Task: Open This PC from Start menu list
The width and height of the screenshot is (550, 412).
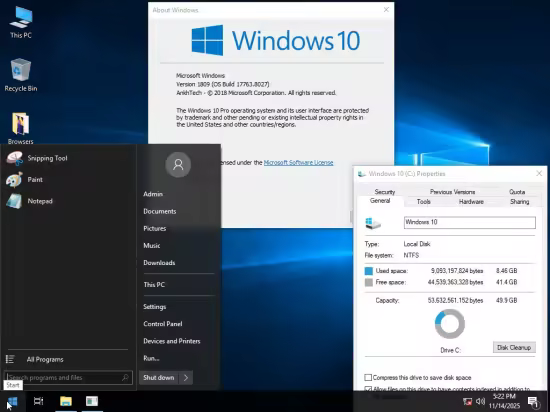Action: [154, 285]
